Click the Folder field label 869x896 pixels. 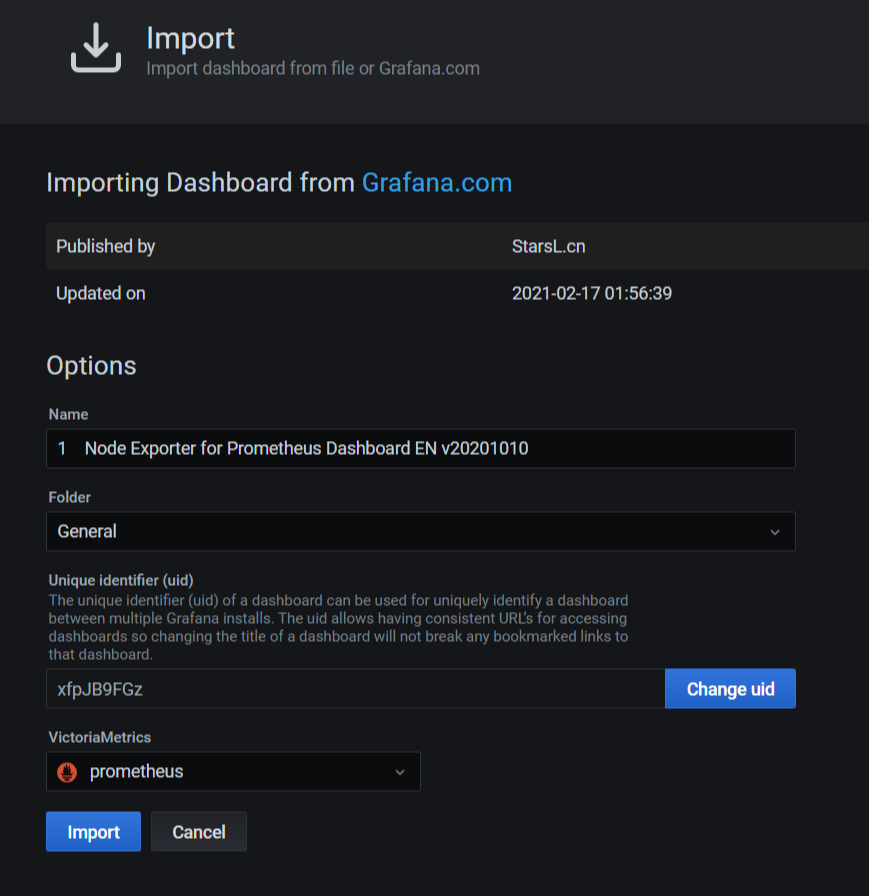(70, 497)
